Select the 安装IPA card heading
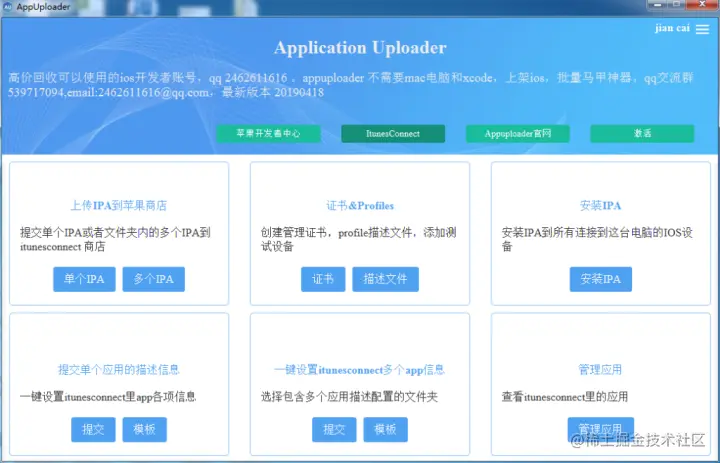Screen dimensions: 720x463 [601, 205]
